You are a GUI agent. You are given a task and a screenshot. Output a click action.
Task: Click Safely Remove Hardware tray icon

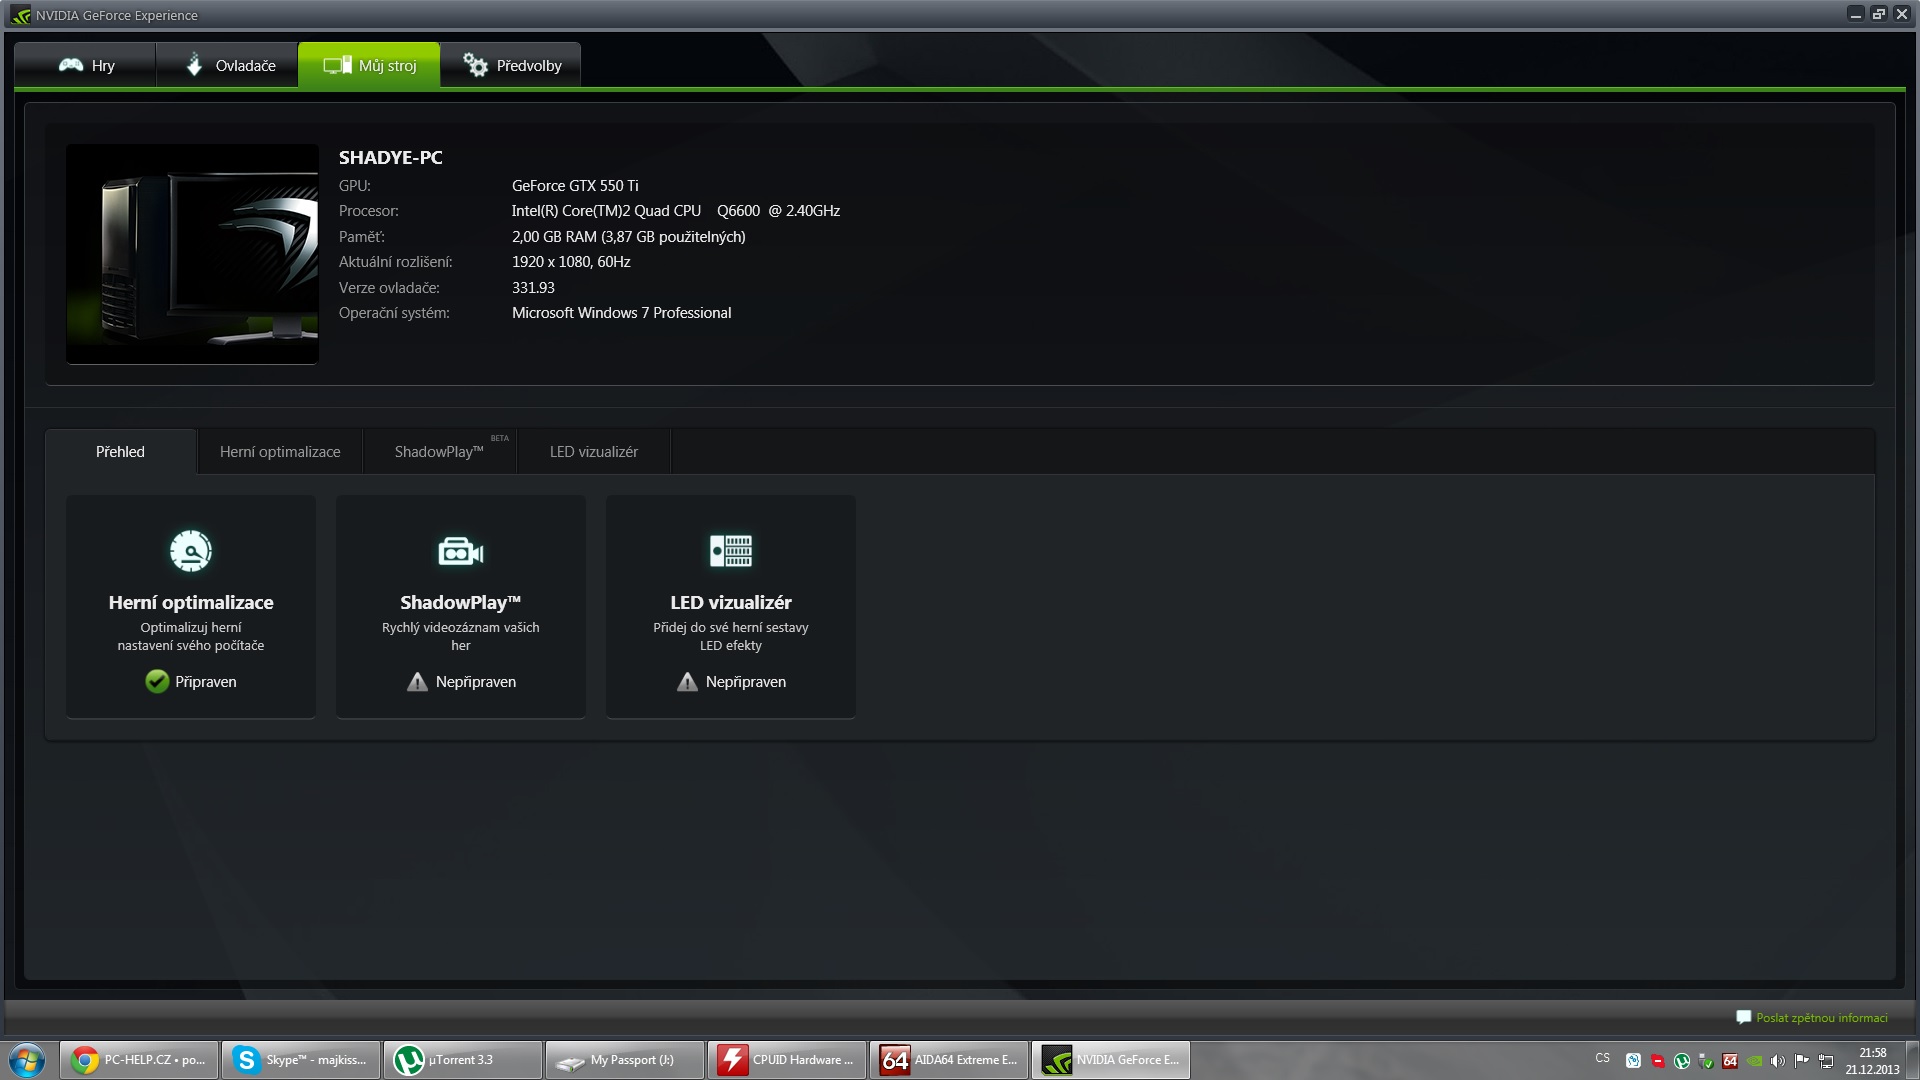point(1706,1061)
